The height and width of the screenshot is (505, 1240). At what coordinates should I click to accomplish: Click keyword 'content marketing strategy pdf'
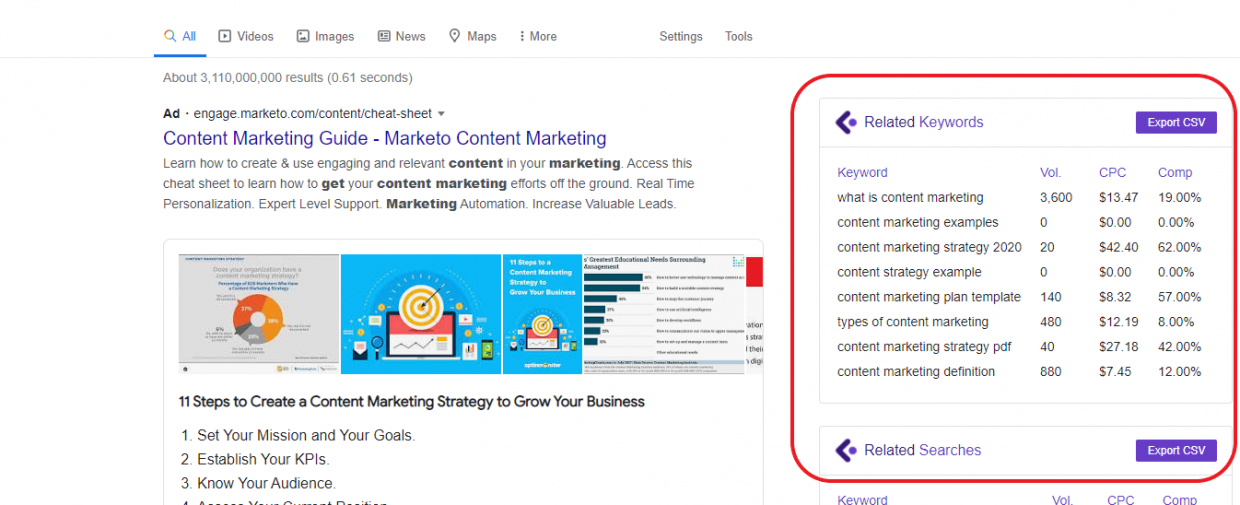[x=924, y=347]
